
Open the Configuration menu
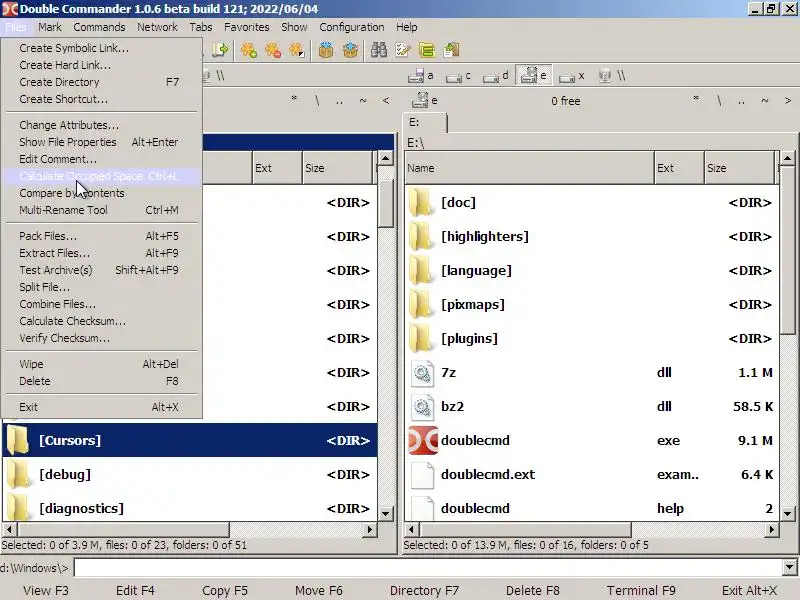coord(352,27)
